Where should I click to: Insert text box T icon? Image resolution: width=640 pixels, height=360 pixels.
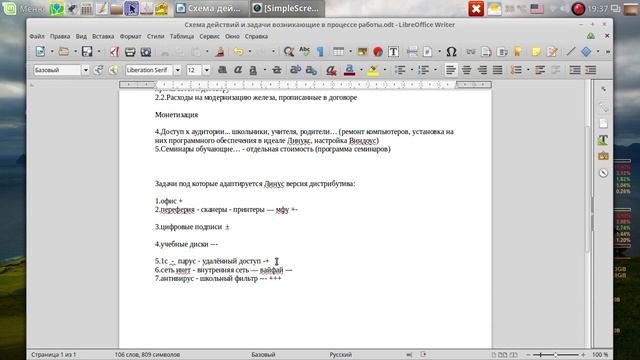[x=393, y=51]
